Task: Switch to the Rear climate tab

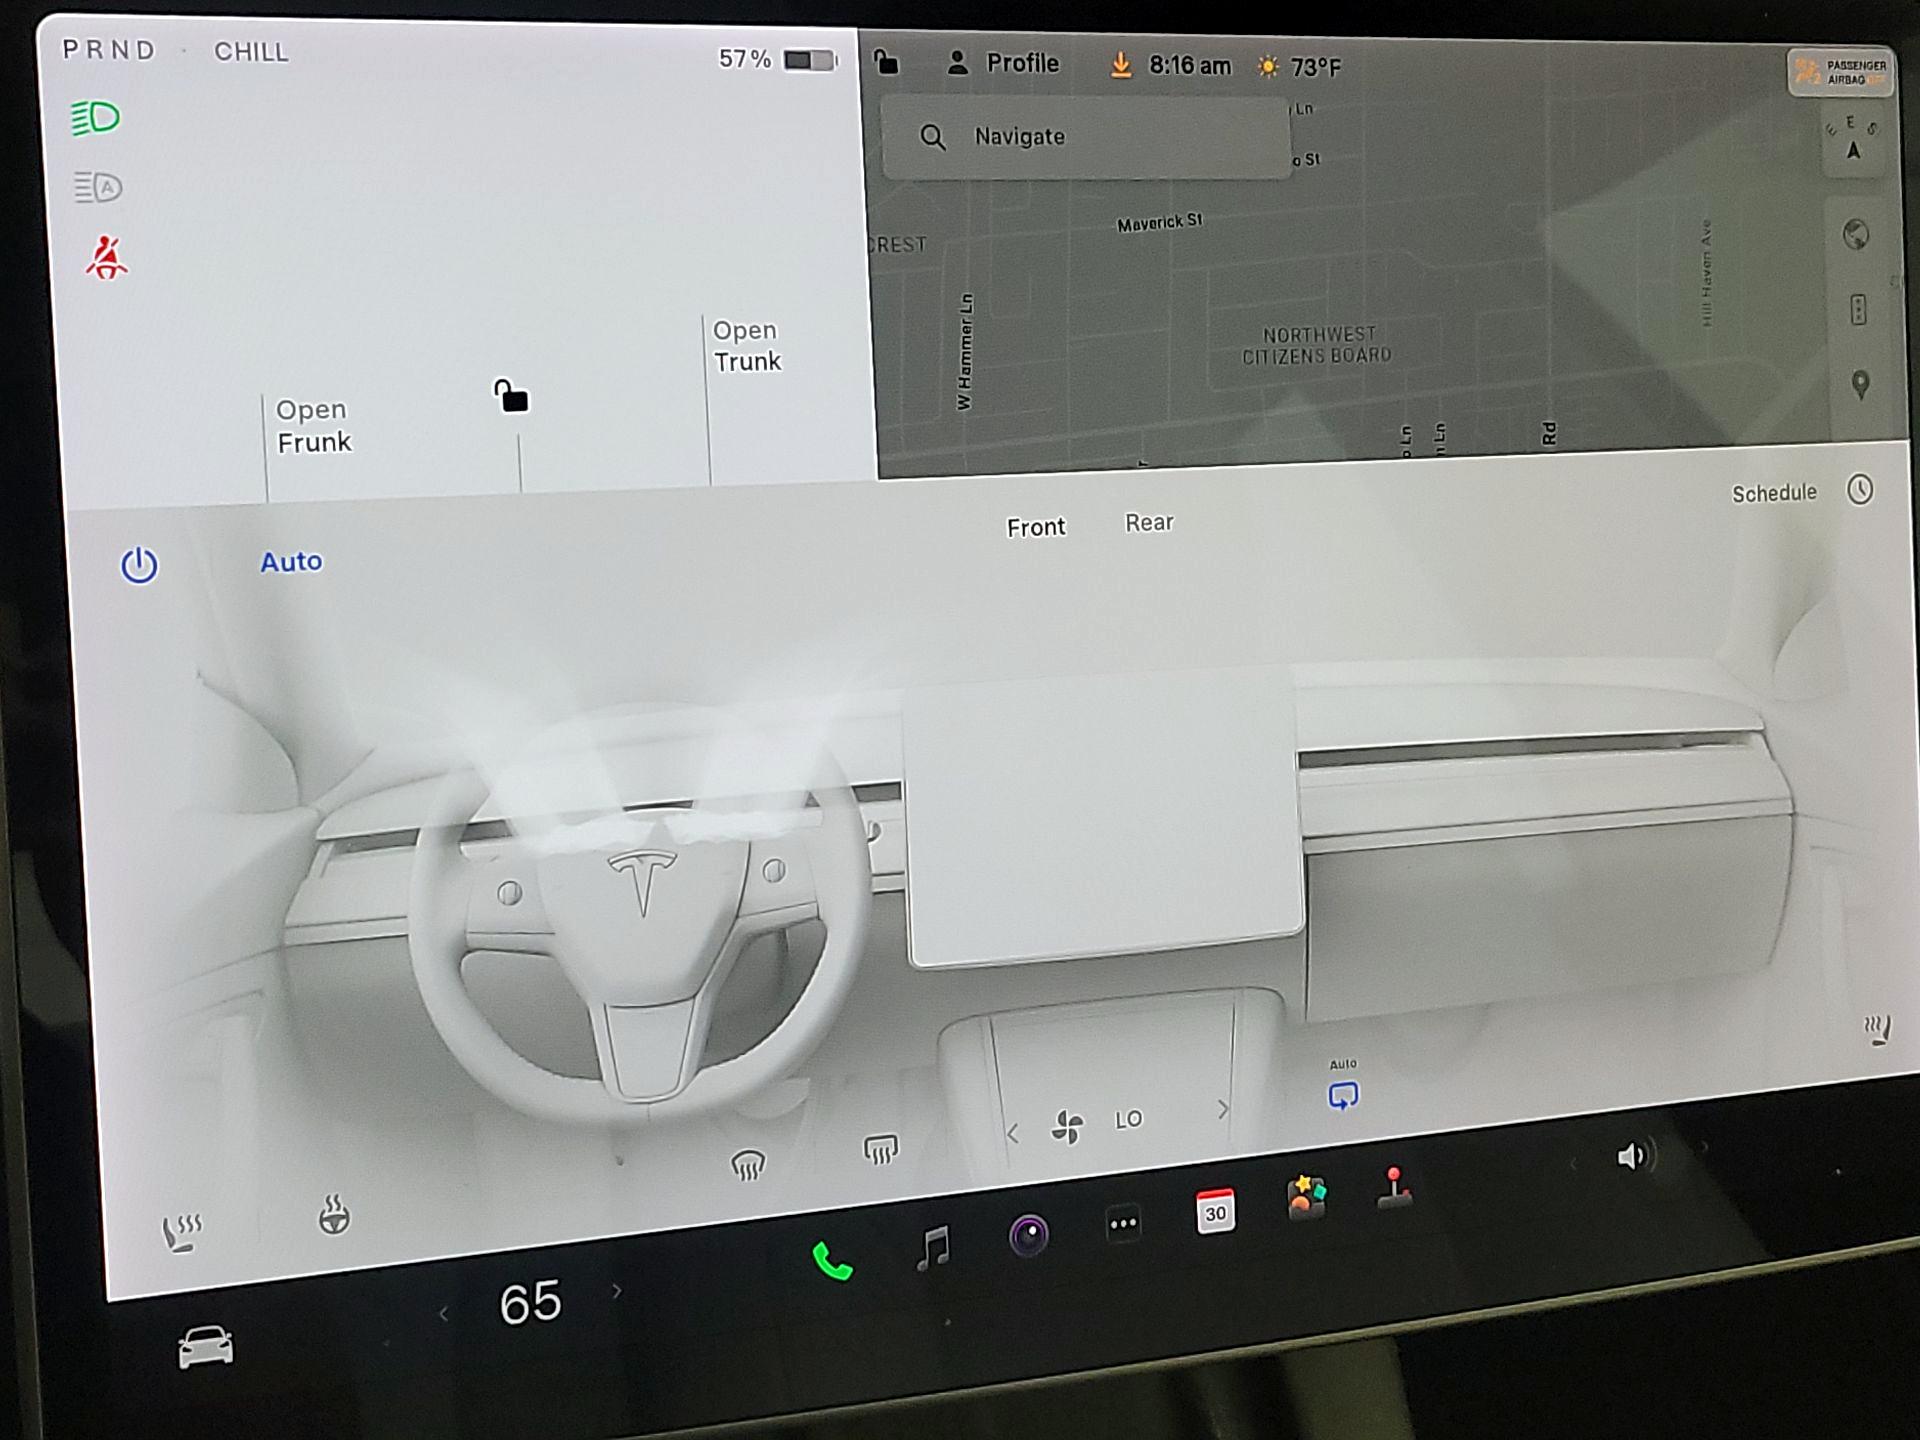Action: click(1149, 523)
